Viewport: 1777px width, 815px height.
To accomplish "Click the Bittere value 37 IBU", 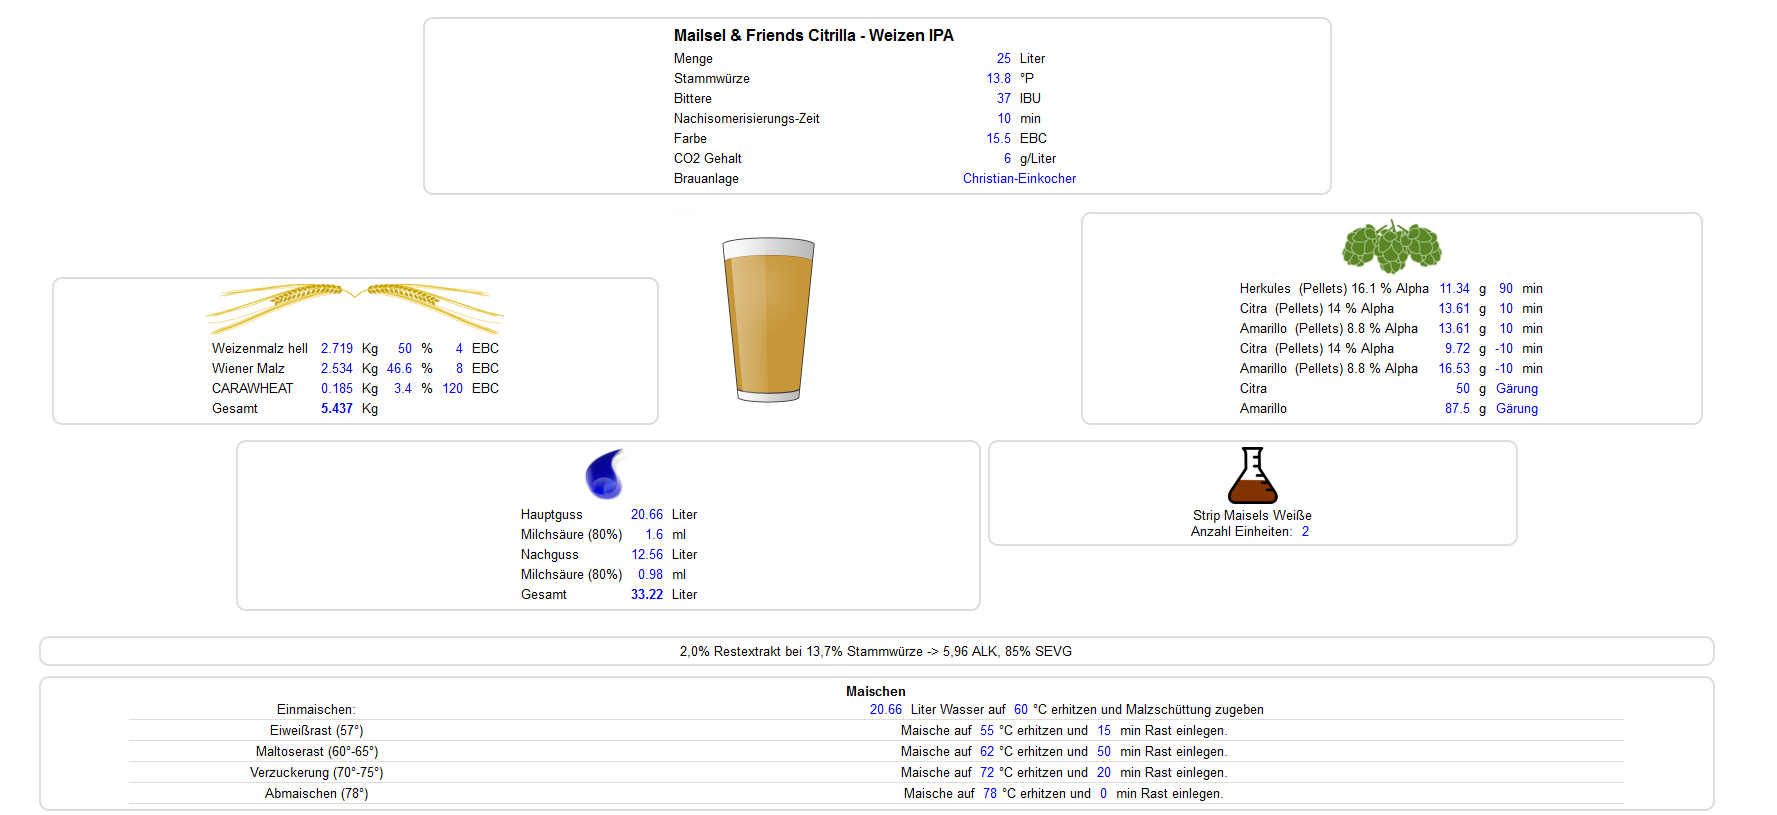I will click(x=1003, y=99).
